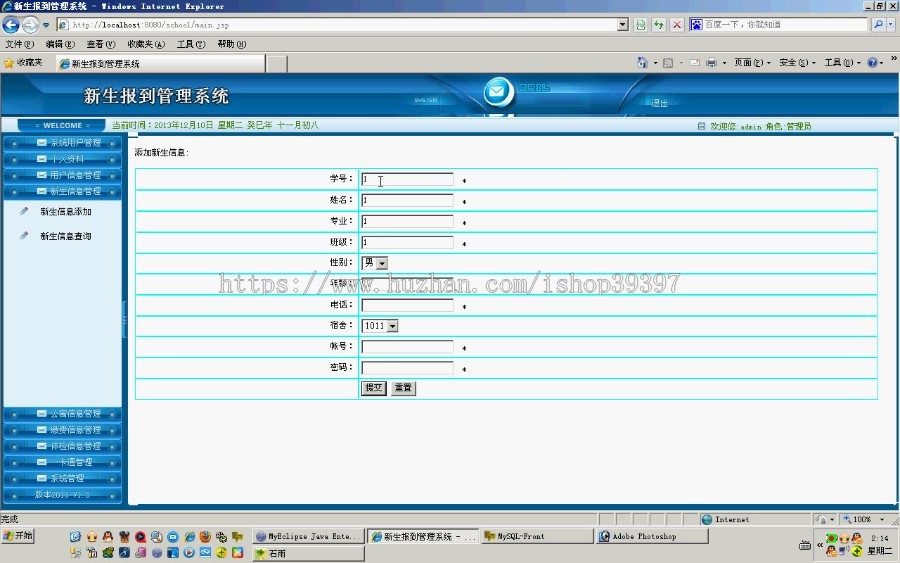Click the browser Forward arrow button
Screen dimensions: 900x563
pyautogui.click(x=30, y=25)
